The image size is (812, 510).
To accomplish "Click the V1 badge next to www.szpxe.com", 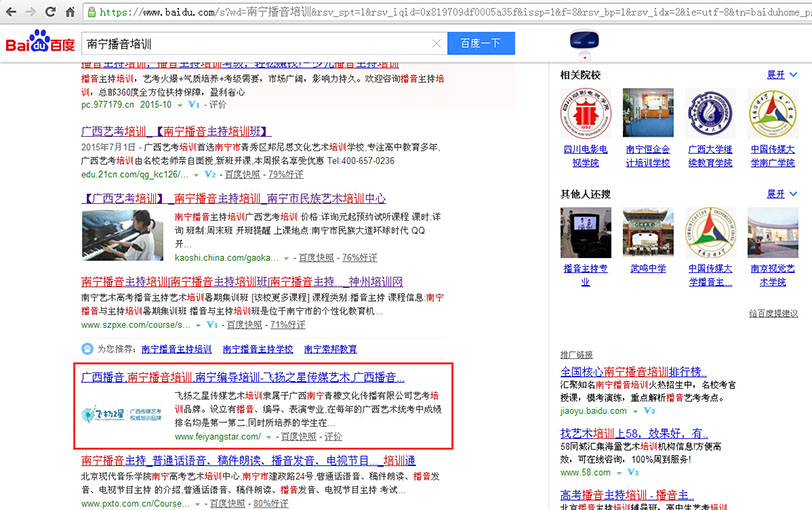I will point(212,325).
